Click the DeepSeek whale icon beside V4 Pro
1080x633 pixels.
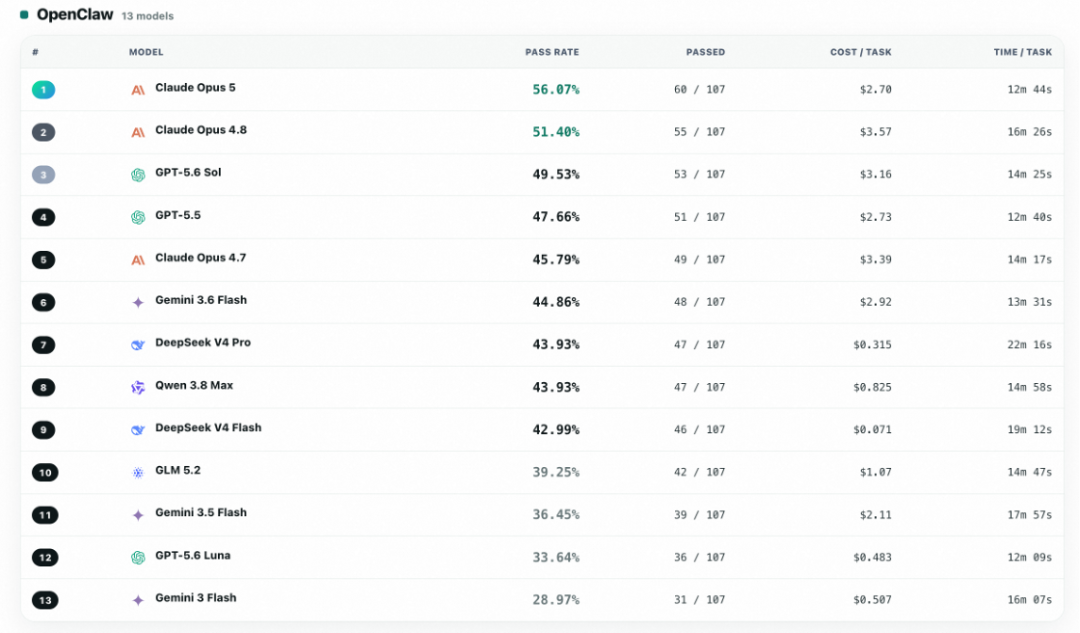pyautogui.click(x=138, y=344)
